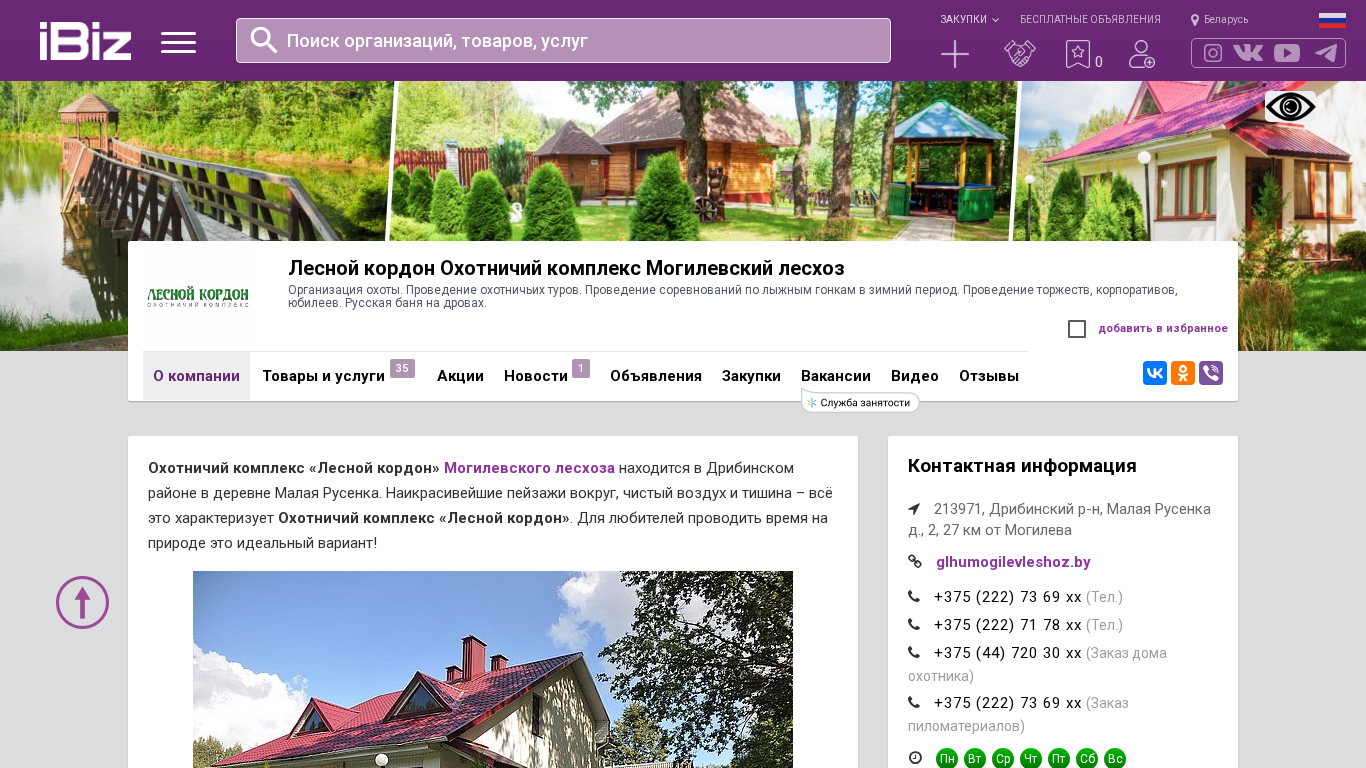Click the Чт working day badge
This screenshot has height=768, width=1366.
pyautogui.click(x=1031, y=759)
